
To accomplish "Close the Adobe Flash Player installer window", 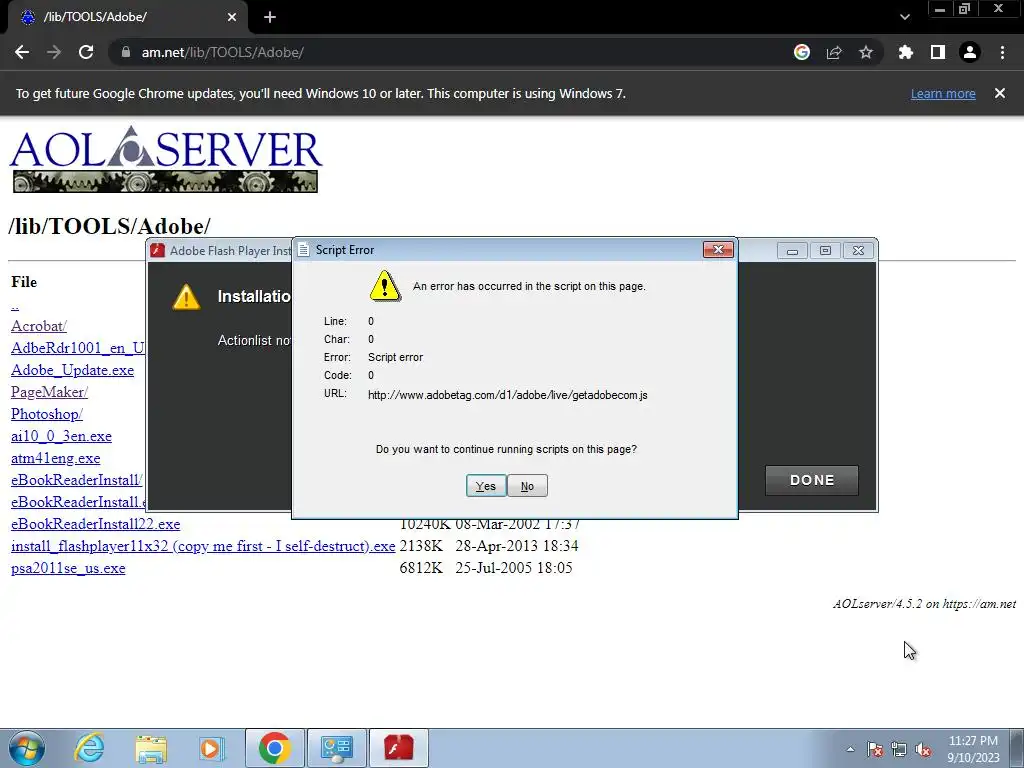I will [858, 251].
